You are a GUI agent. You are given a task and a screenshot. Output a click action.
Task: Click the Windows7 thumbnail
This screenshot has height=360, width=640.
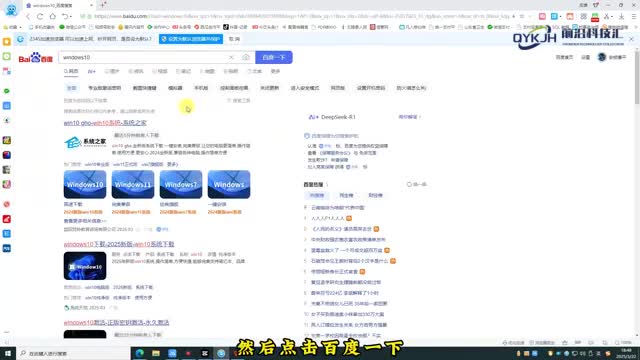(x=181, y=184)
